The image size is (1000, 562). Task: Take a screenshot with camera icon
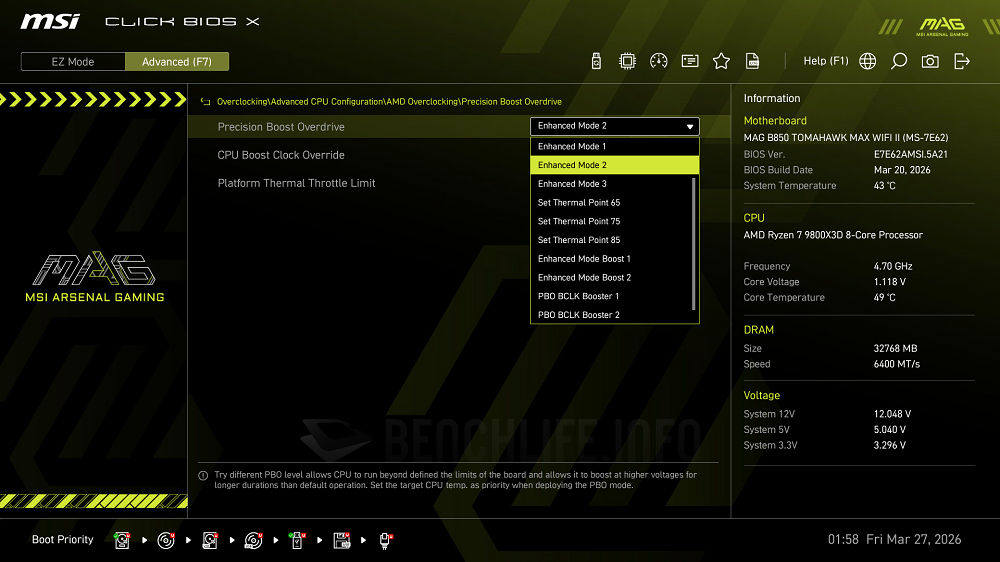[930, 61]
